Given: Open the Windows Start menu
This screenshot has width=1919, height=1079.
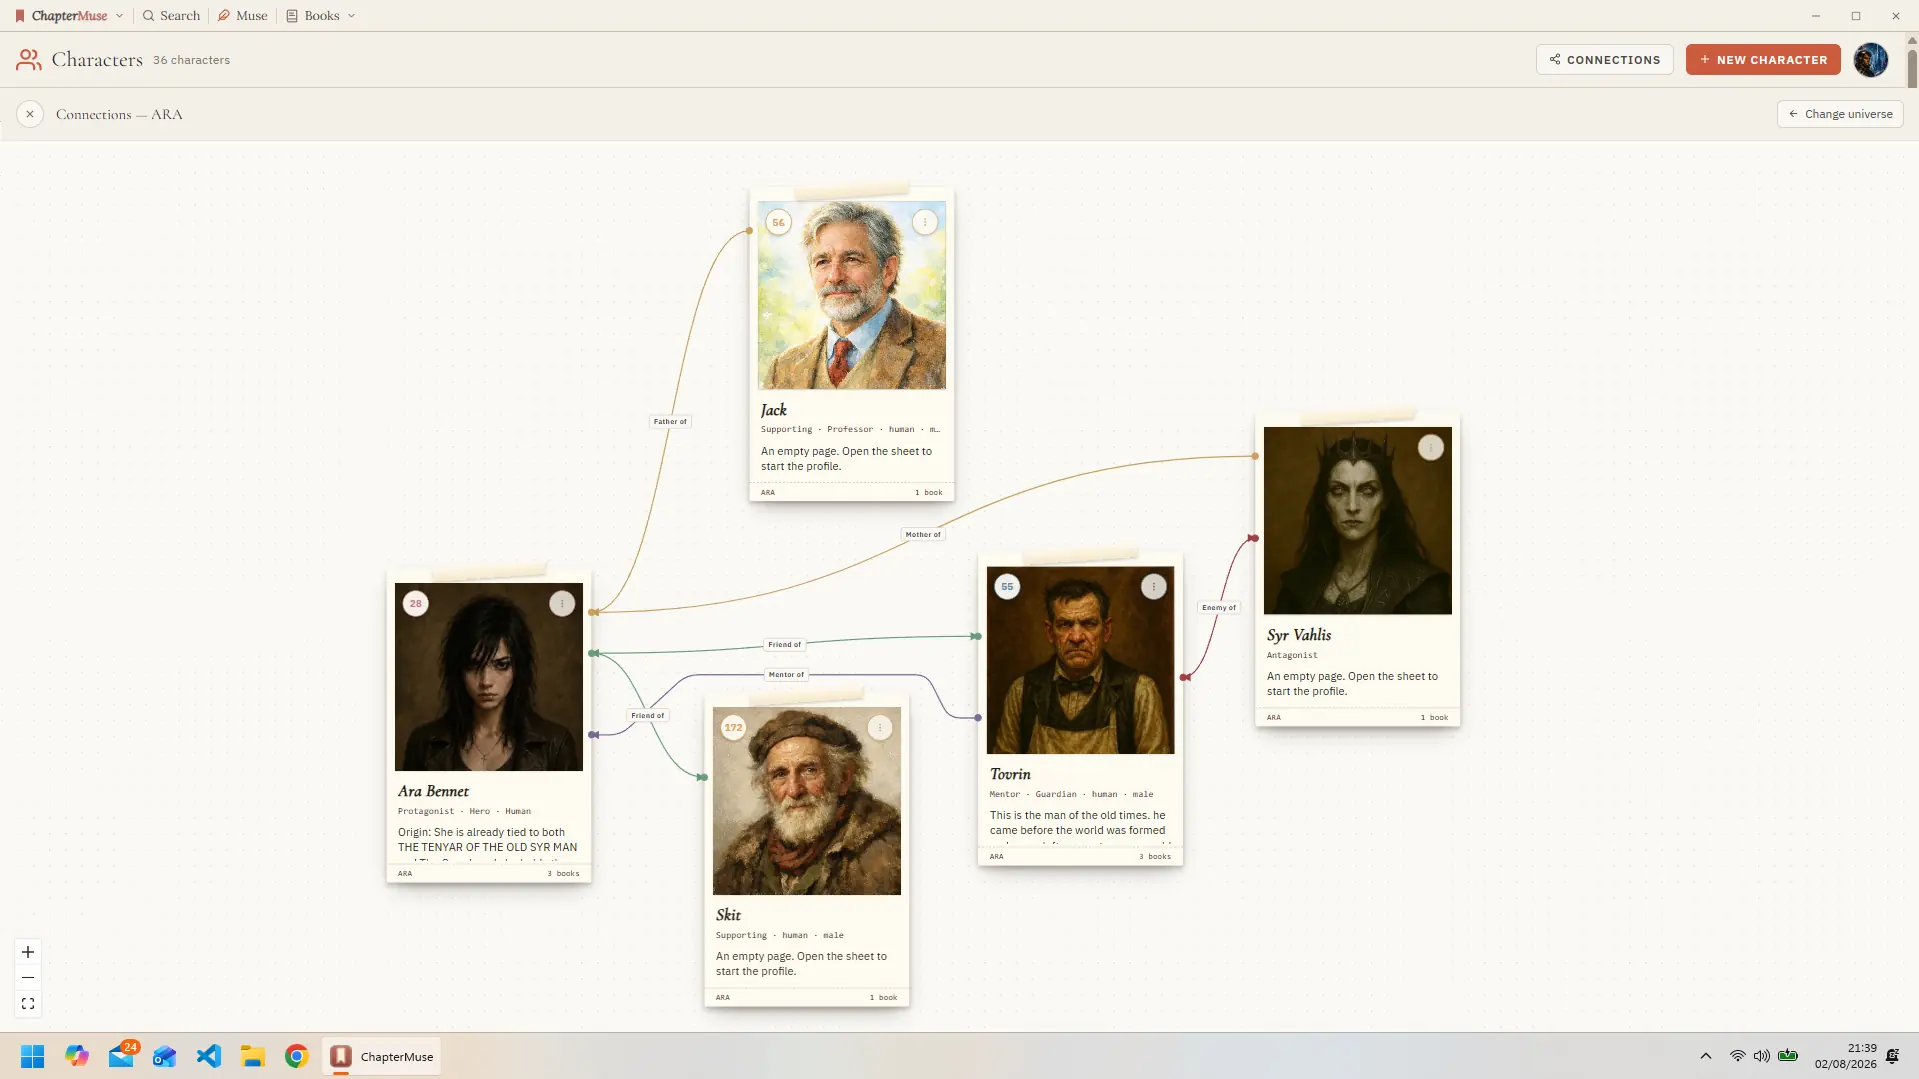Looking at the screenshot, I should click(33, 1057).
